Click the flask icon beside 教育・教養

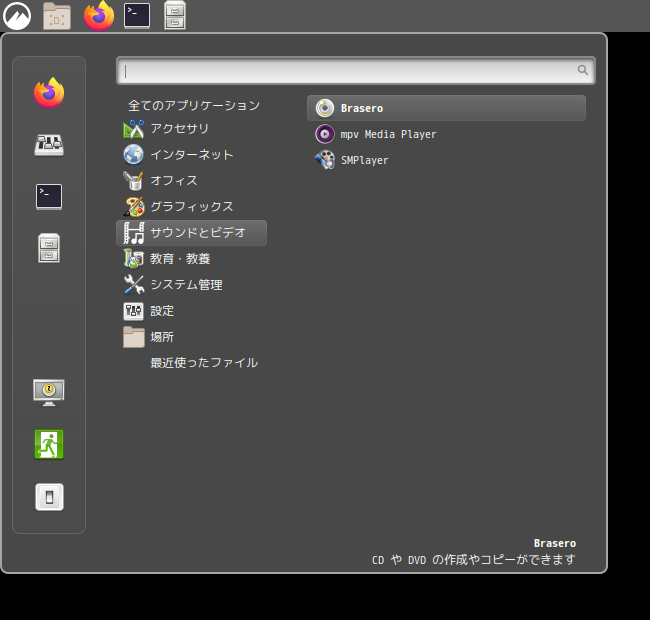(133, 259)
